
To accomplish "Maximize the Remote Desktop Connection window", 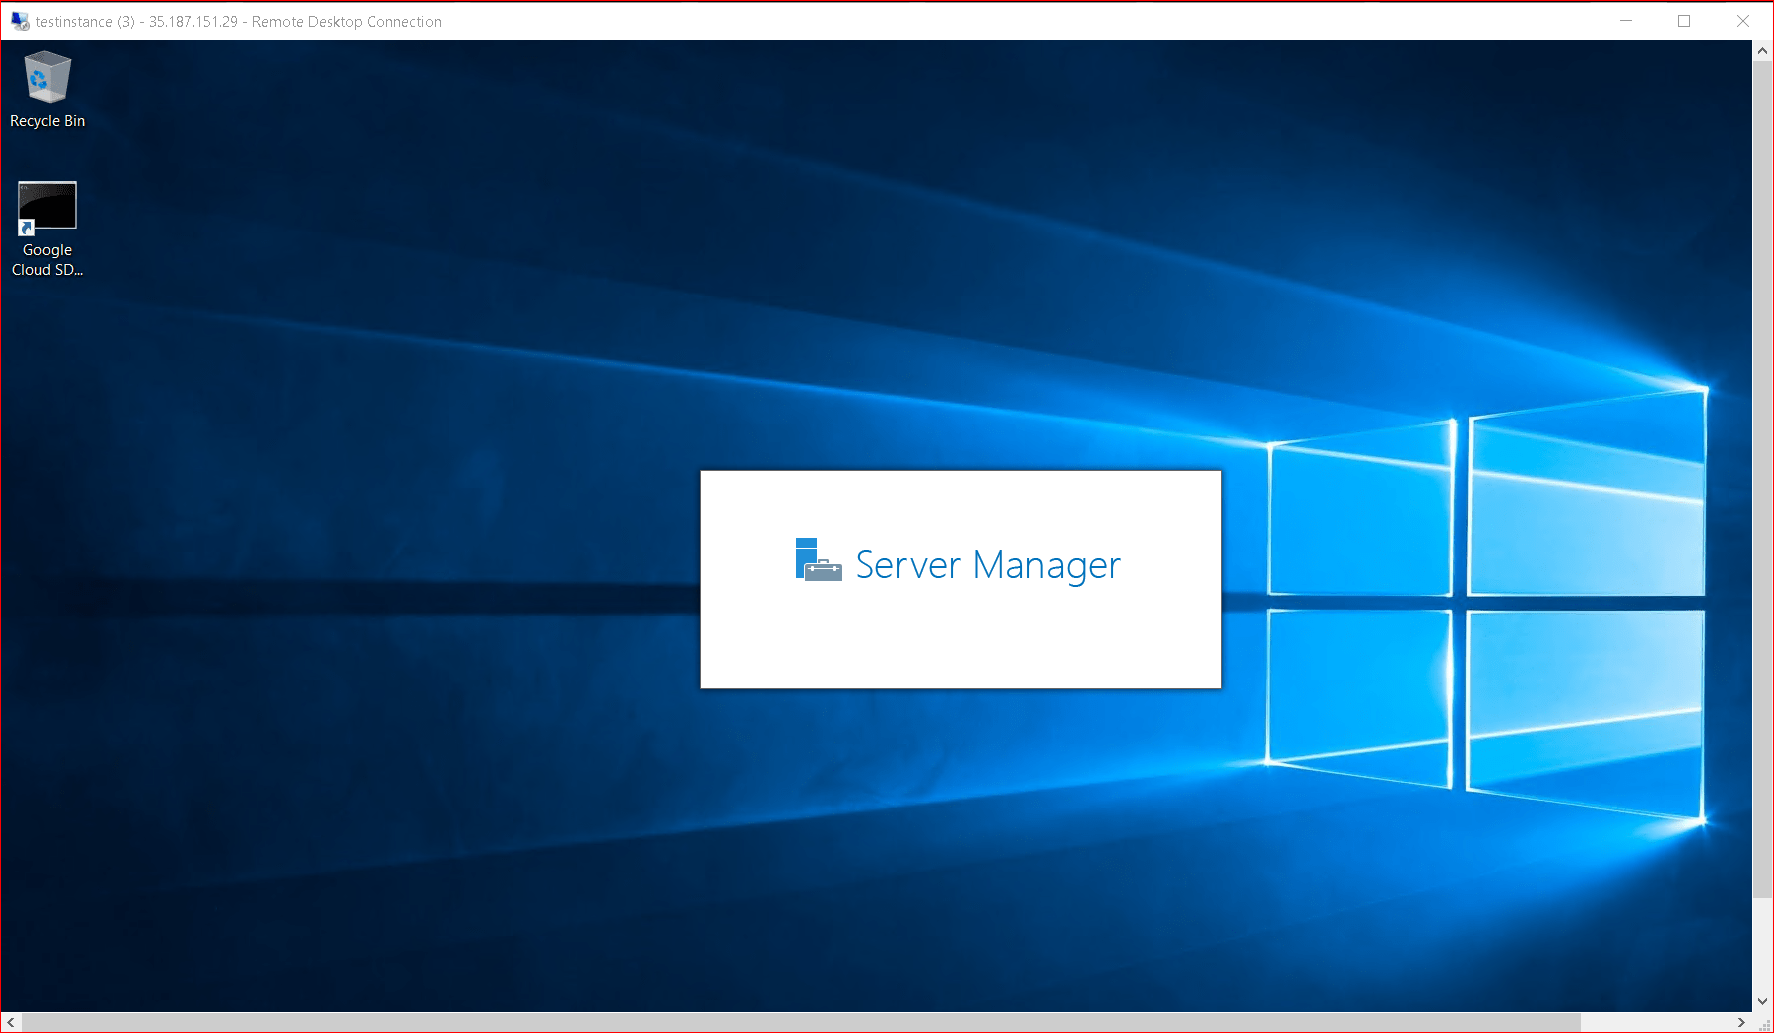I will tap(1684, 21).
